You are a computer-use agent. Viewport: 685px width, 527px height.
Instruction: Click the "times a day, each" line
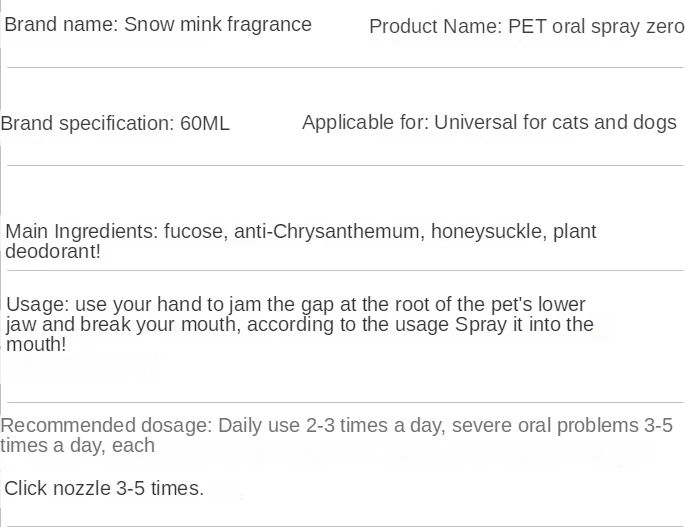point(78,445)
